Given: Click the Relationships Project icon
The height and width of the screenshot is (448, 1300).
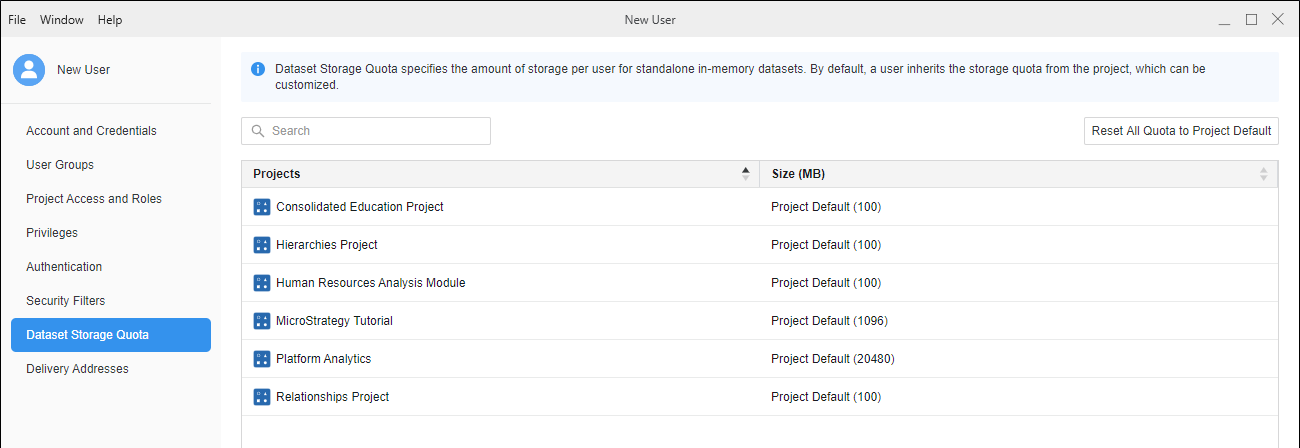Looking at the screenshot, I should coord(262,397).
